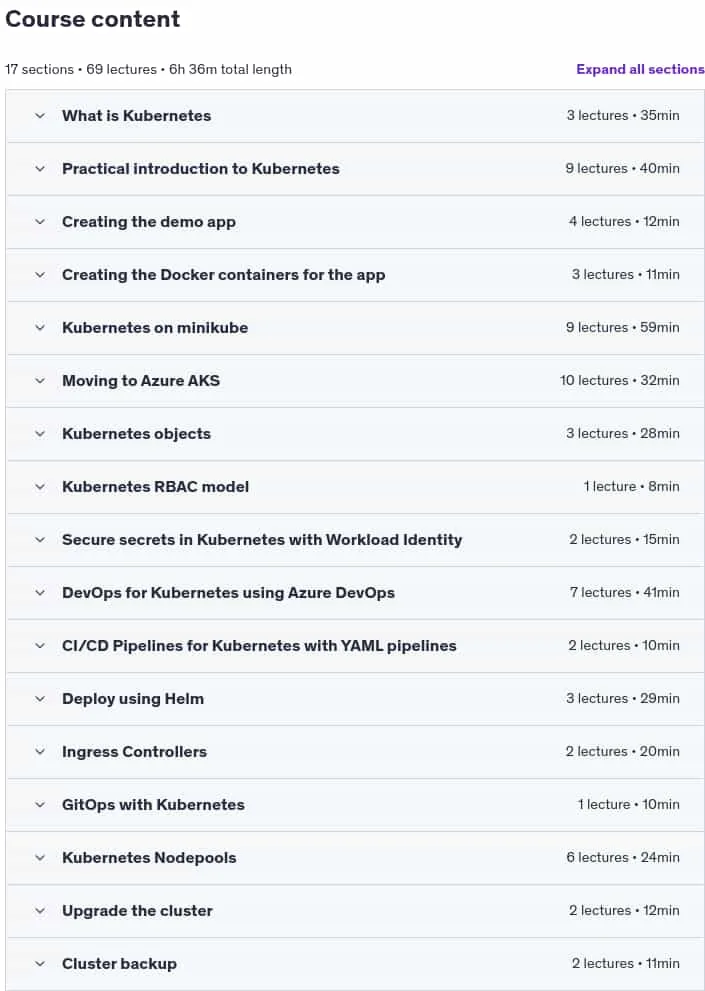This screenshot has height=991, width=705.
Task: Open the GitOps with Kubernetes section
Action: (153, 805)
